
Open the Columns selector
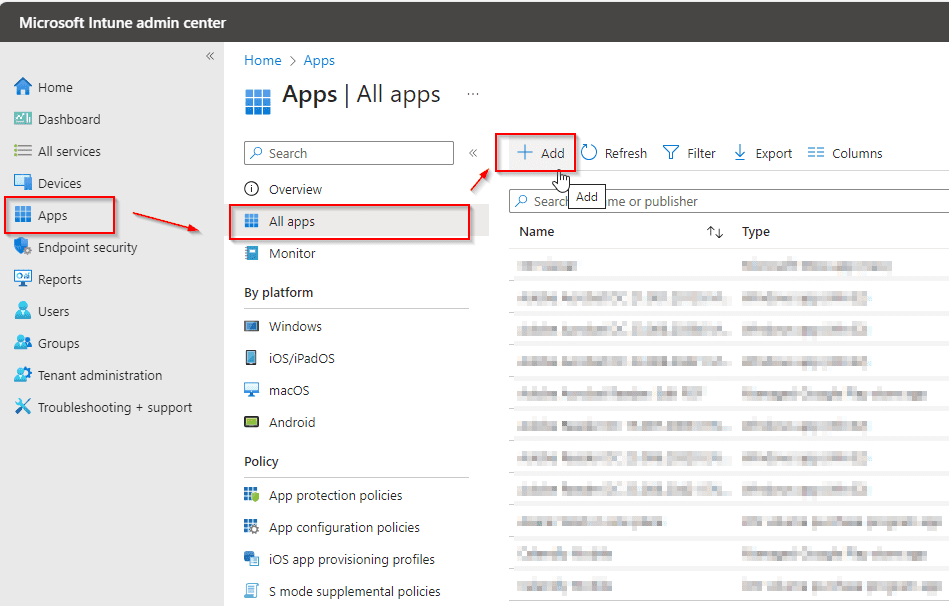click(x=844, y=152)
